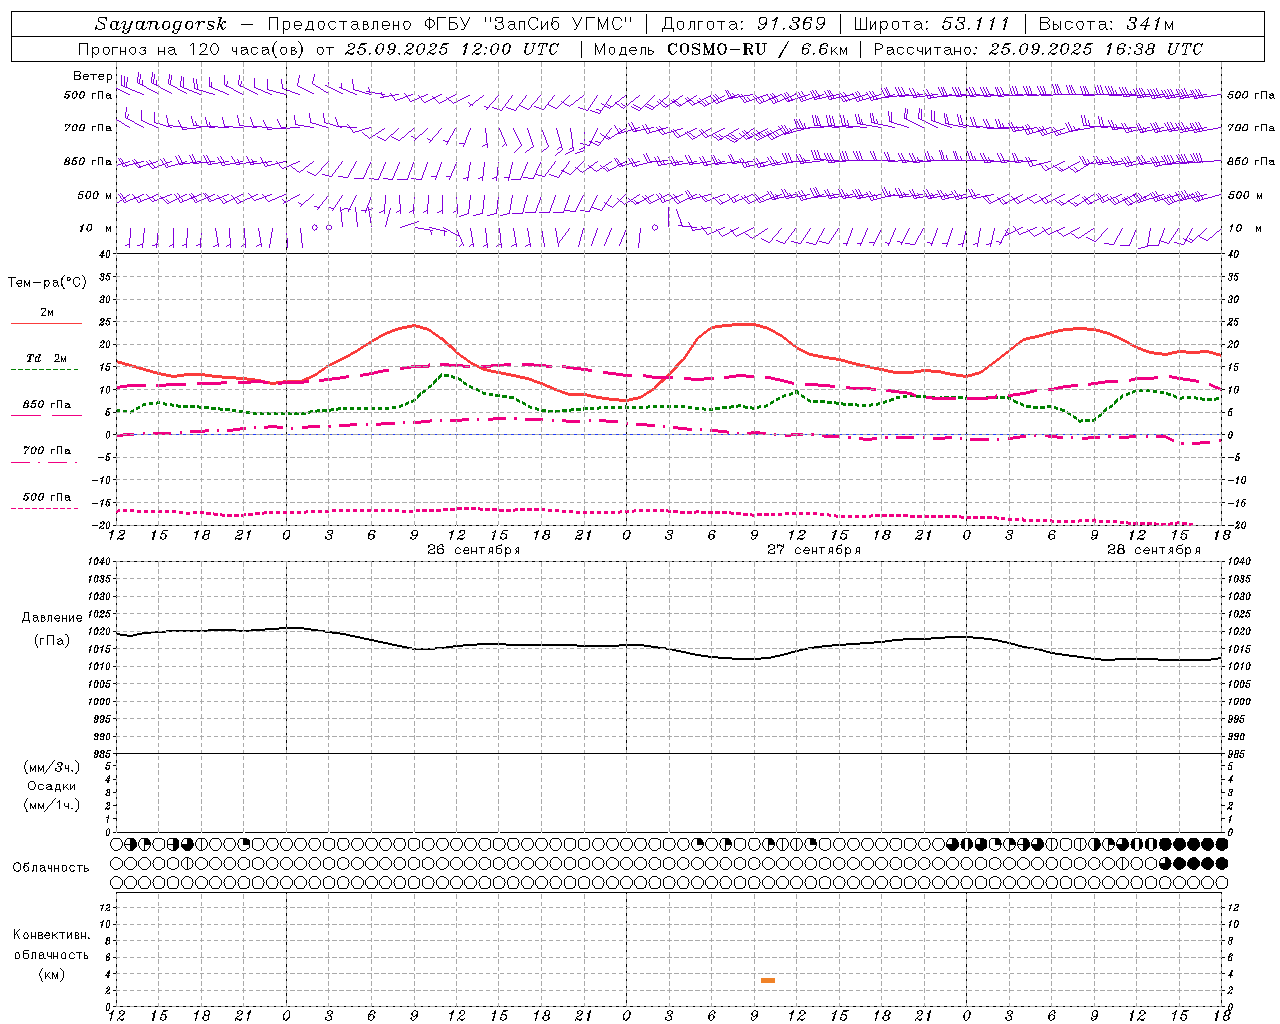Select the text Предоставлено ФГБУ "ЗапСиб УГМС"
Screen dimensions: 1280x1024
tap(451, 24)
